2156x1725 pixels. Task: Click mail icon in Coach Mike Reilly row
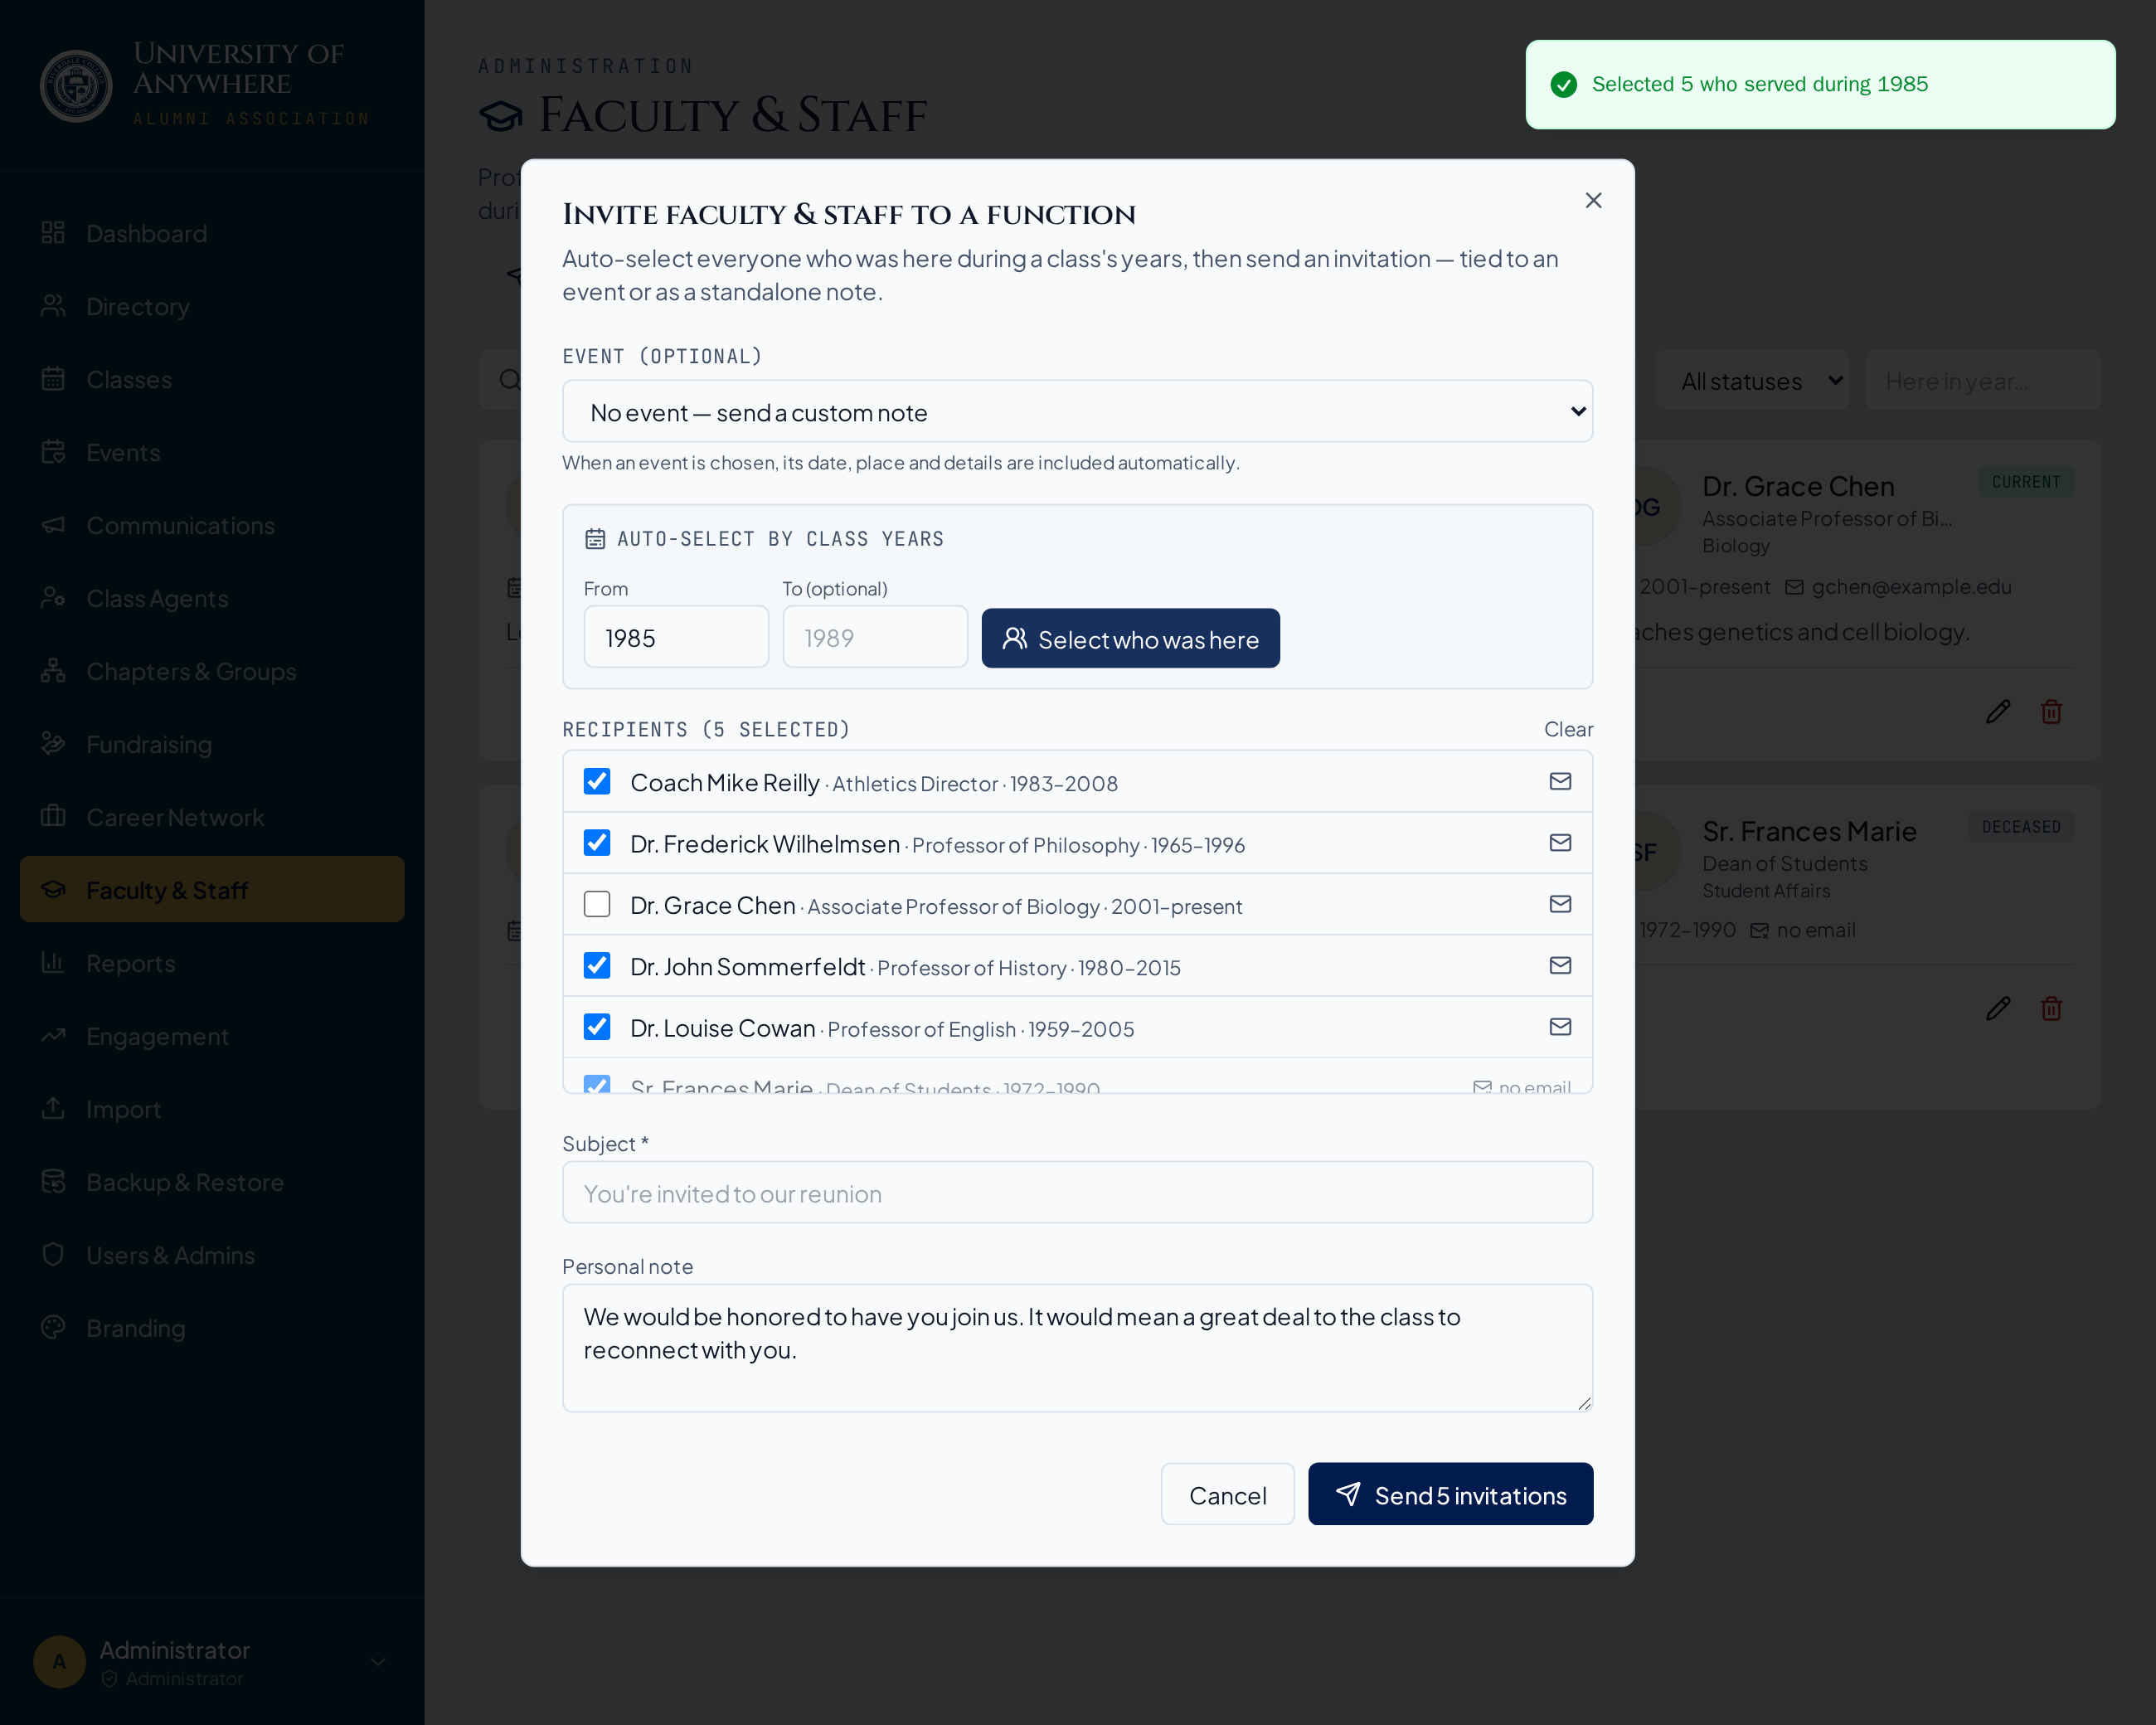click(1560, 781)
